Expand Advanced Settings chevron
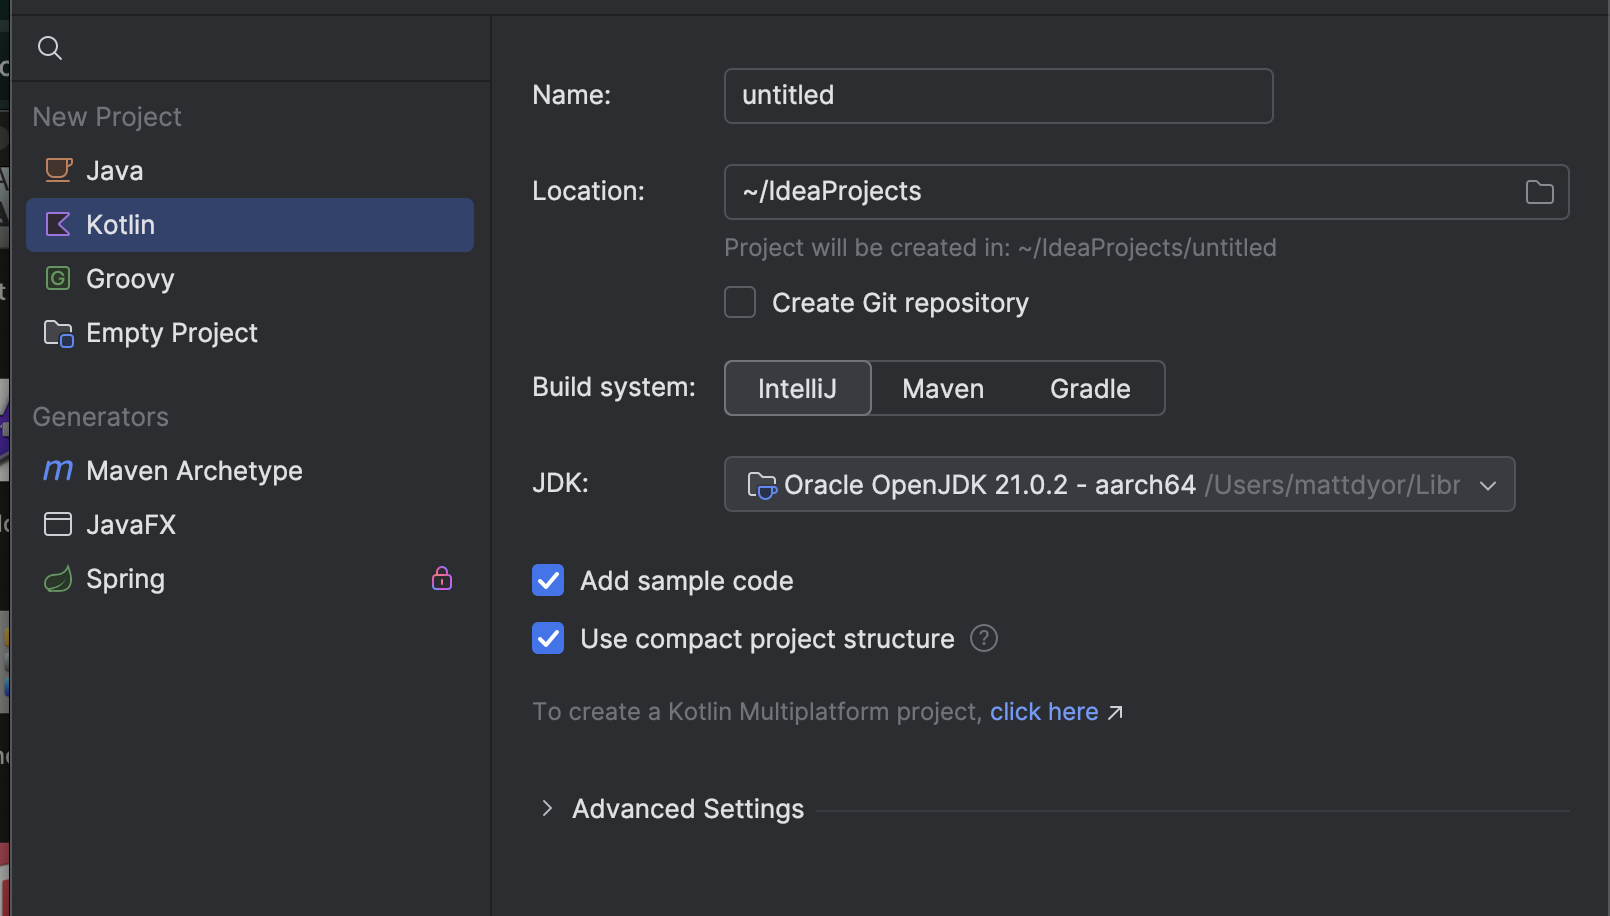The image size is (1610, 916). pos(547,808)
